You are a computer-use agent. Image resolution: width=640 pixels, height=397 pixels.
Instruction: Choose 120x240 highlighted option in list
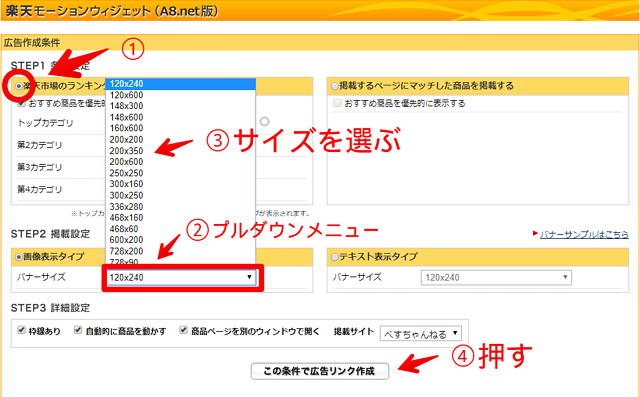180,84
